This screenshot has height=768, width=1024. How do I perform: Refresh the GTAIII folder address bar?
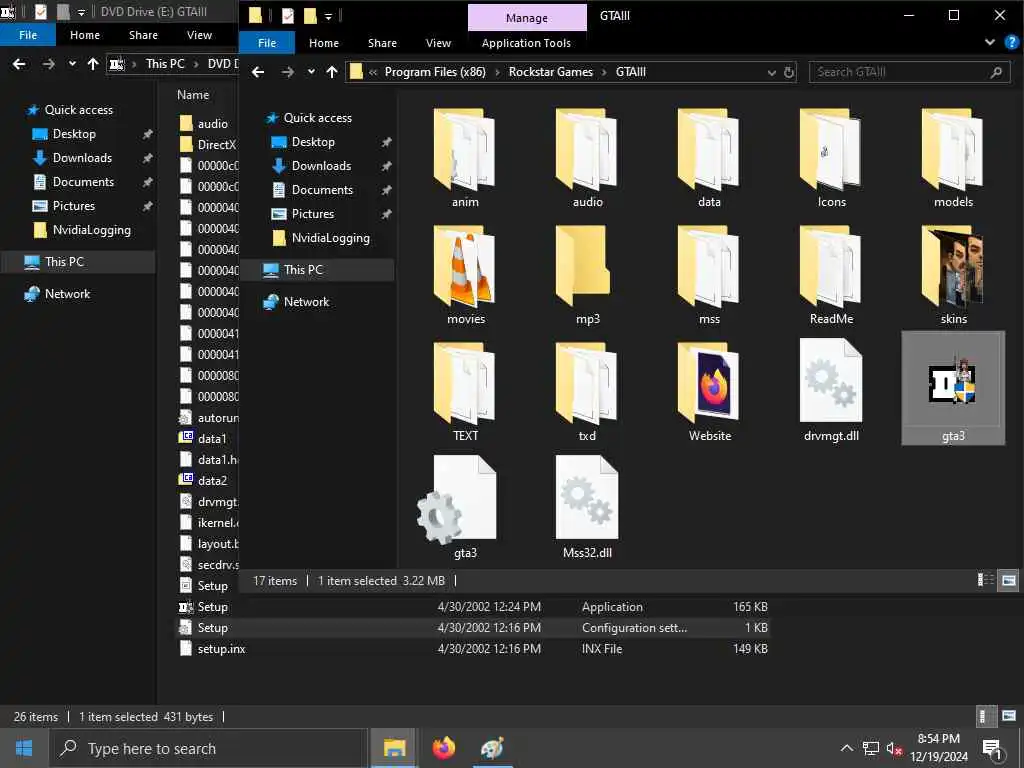789,72
